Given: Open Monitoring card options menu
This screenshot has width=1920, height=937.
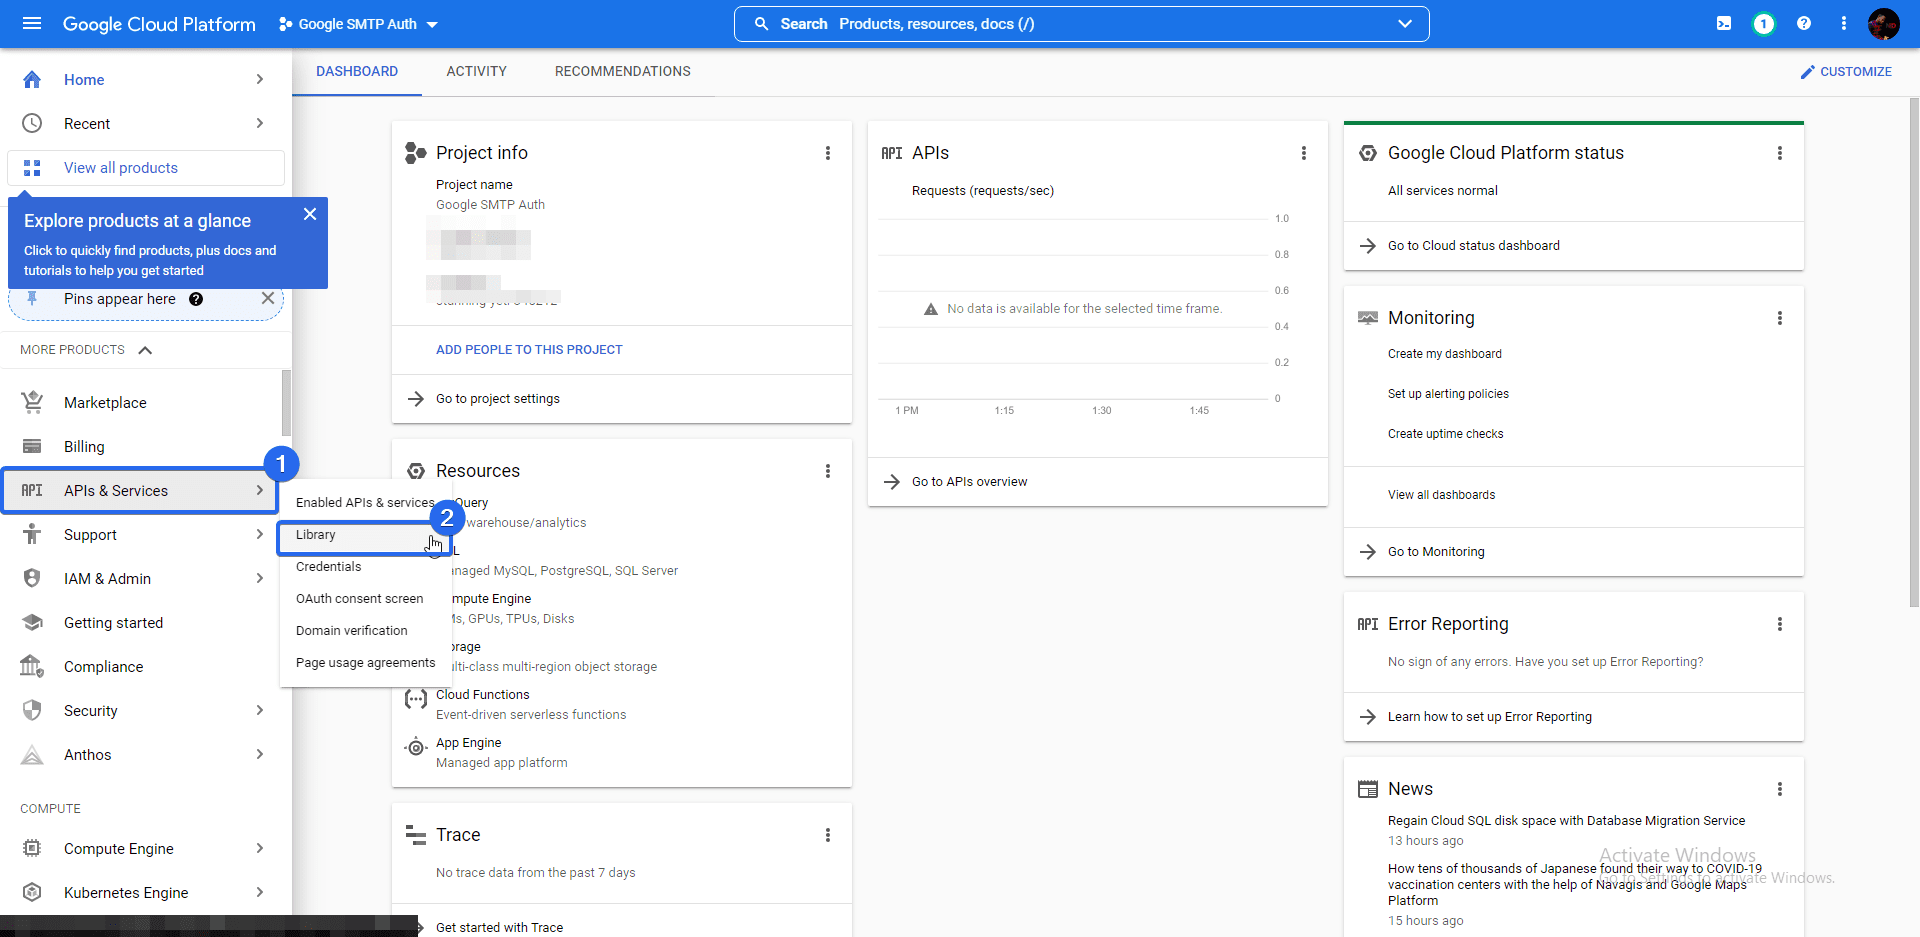Looking at the screenshot, I should click(x=1780, y=318).
